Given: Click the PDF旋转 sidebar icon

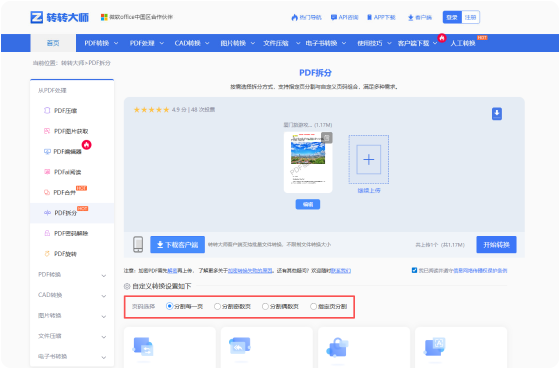Looking at the screenshot, I should tap(47, 254).
